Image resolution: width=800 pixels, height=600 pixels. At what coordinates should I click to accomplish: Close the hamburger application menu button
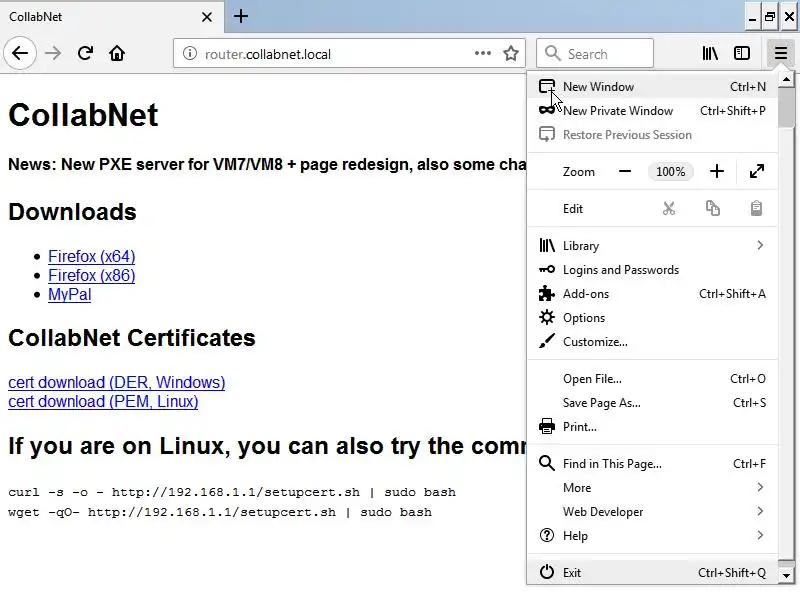click(781, 53)
